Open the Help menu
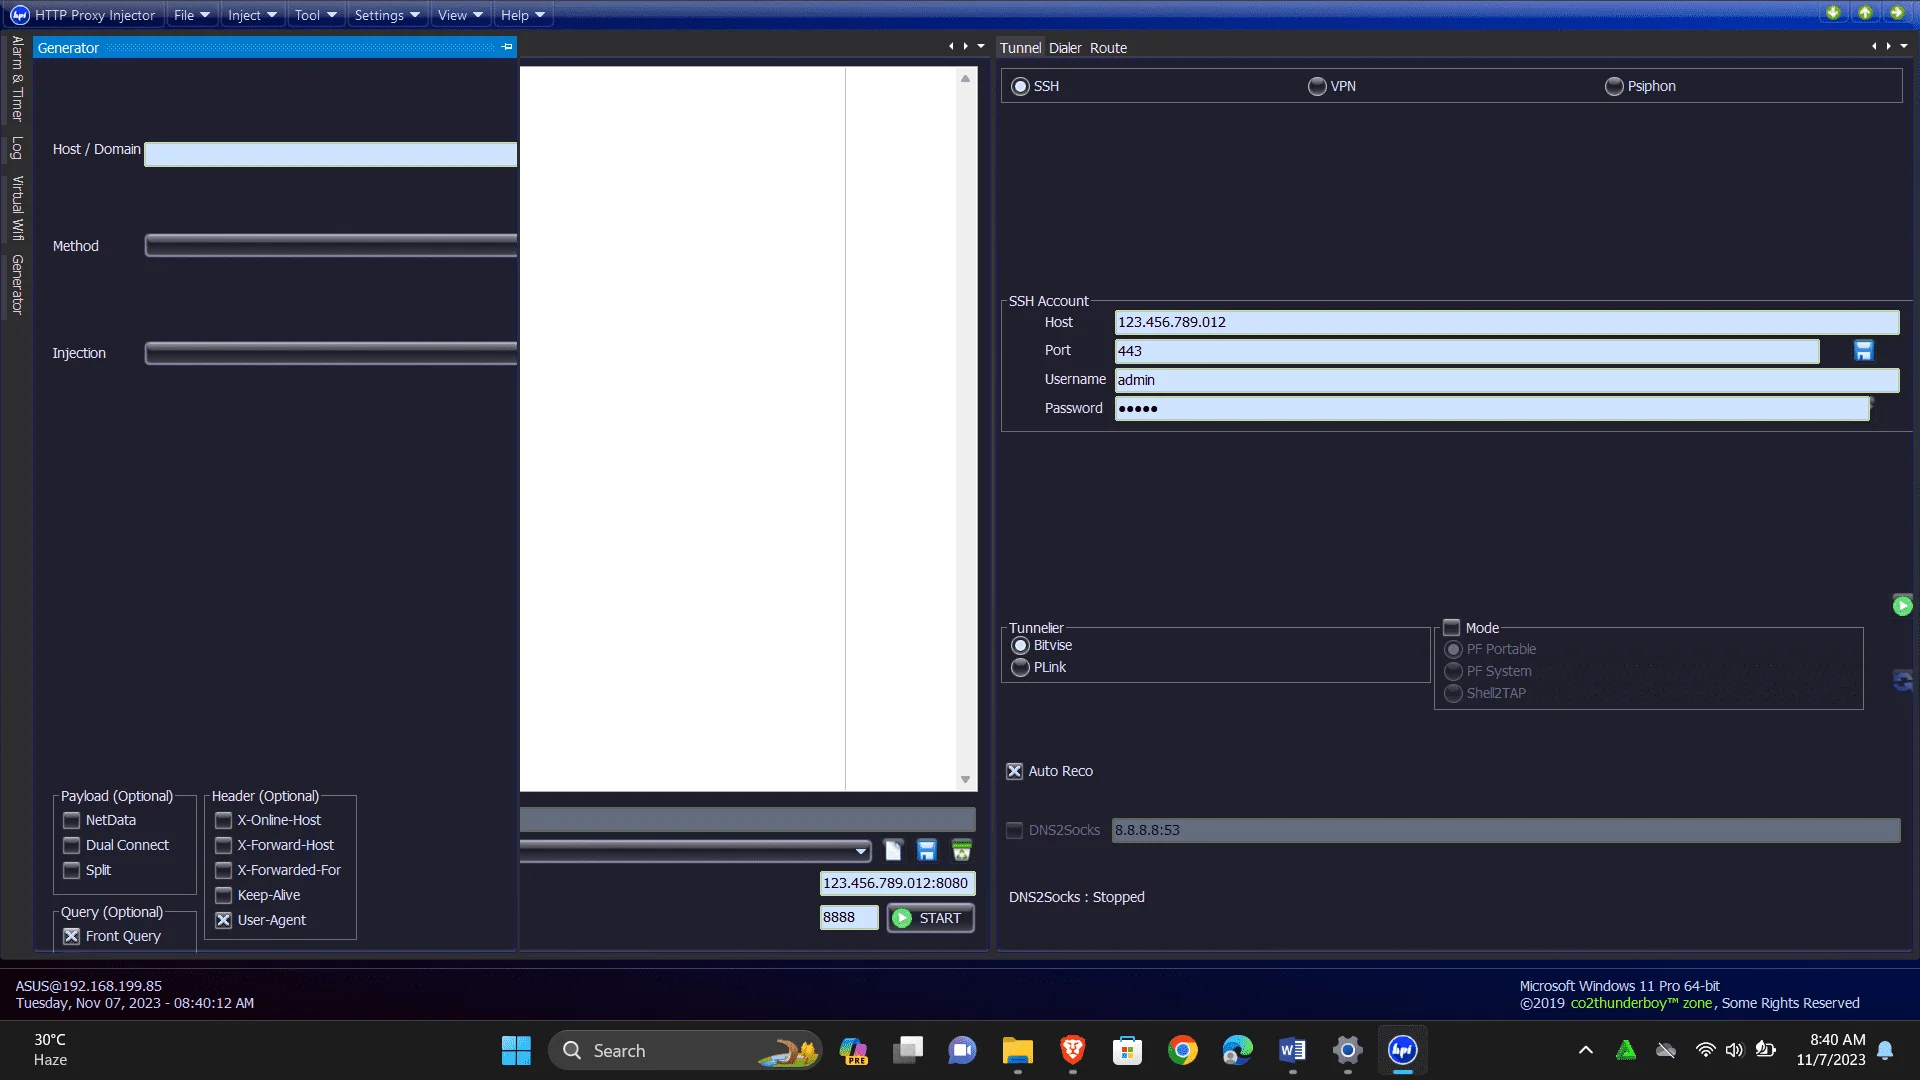 (x=522, y=15)
